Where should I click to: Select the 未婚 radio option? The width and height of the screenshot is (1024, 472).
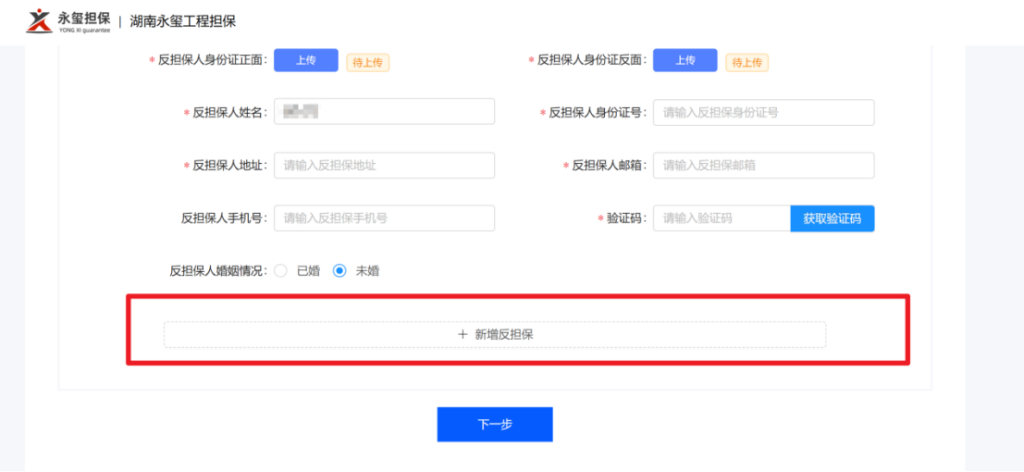340,271
